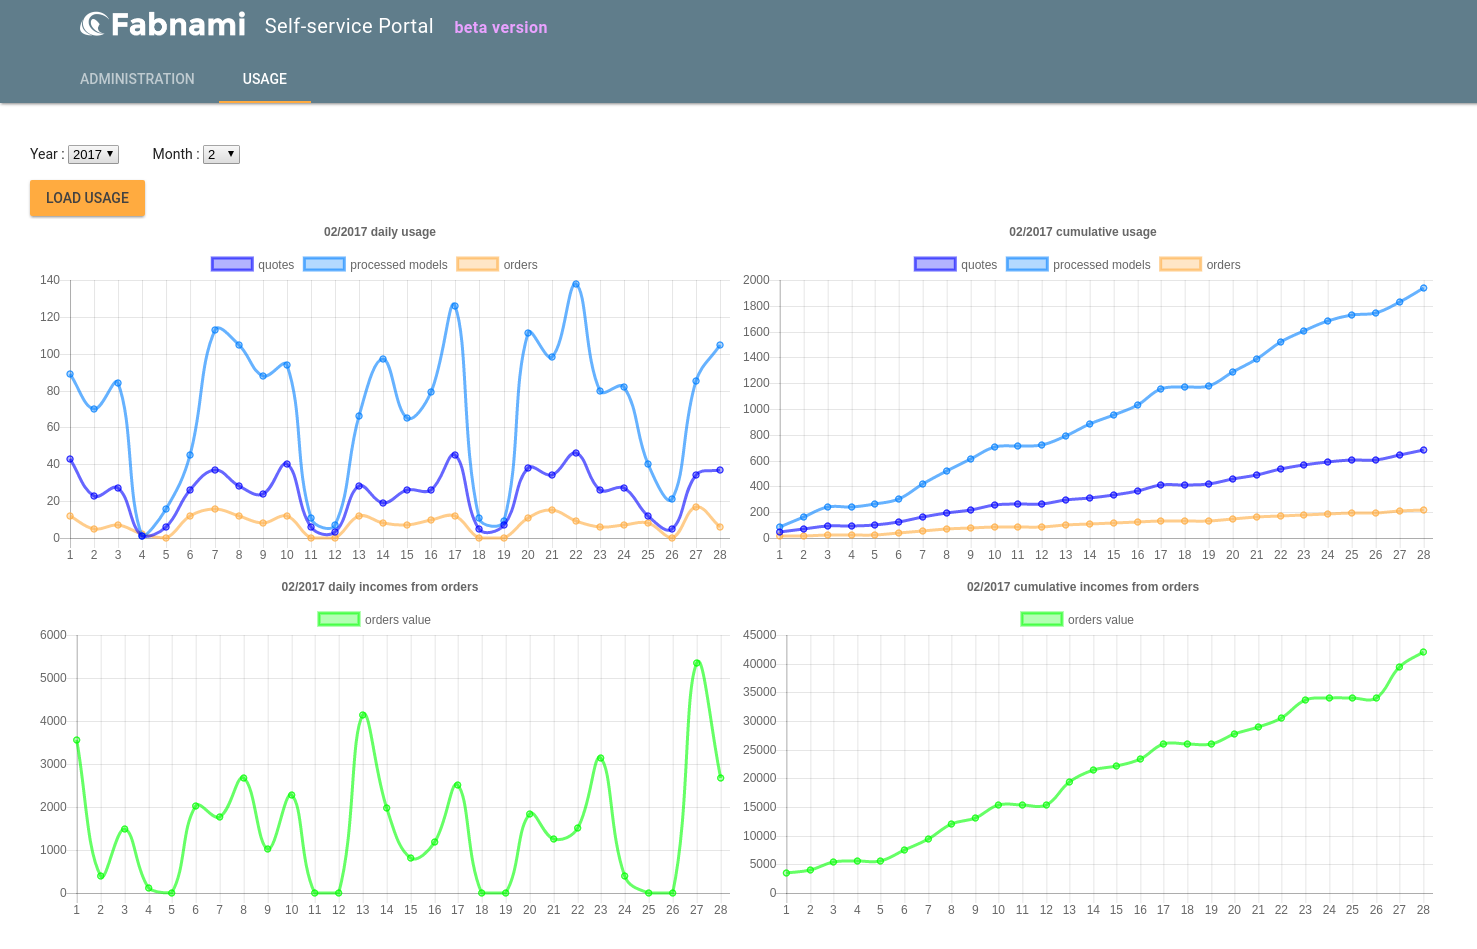Click daily income peak point on day 27
Image resolution: width=1477 pixels, height=949 pixels.
pyautogui.click(x=697, y=663)
